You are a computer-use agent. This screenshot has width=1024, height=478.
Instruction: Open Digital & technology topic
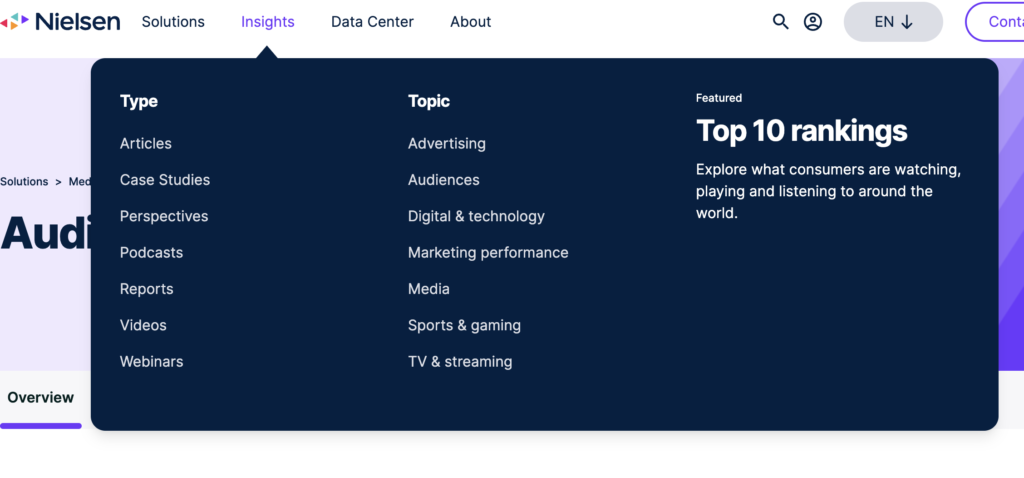(x=476, y=216)
